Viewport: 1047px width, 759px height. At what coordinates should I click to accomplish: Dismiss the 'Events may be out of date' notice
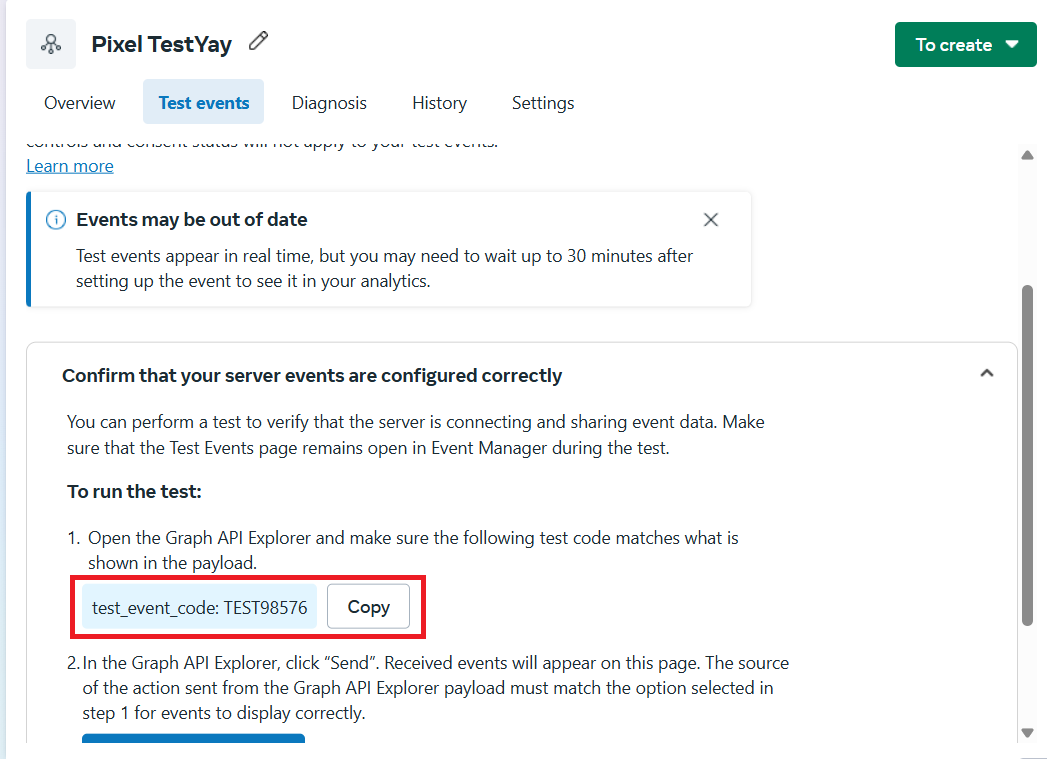tap(711, 220)
